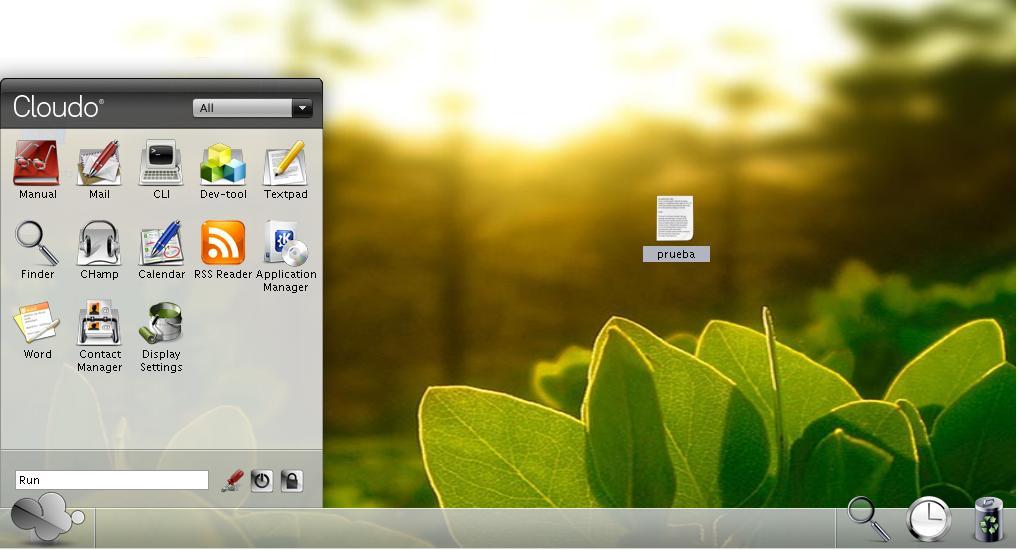Click inside the Run input field
The image size is (1019, 550).
pyautogui.click(x=111, y=480)
